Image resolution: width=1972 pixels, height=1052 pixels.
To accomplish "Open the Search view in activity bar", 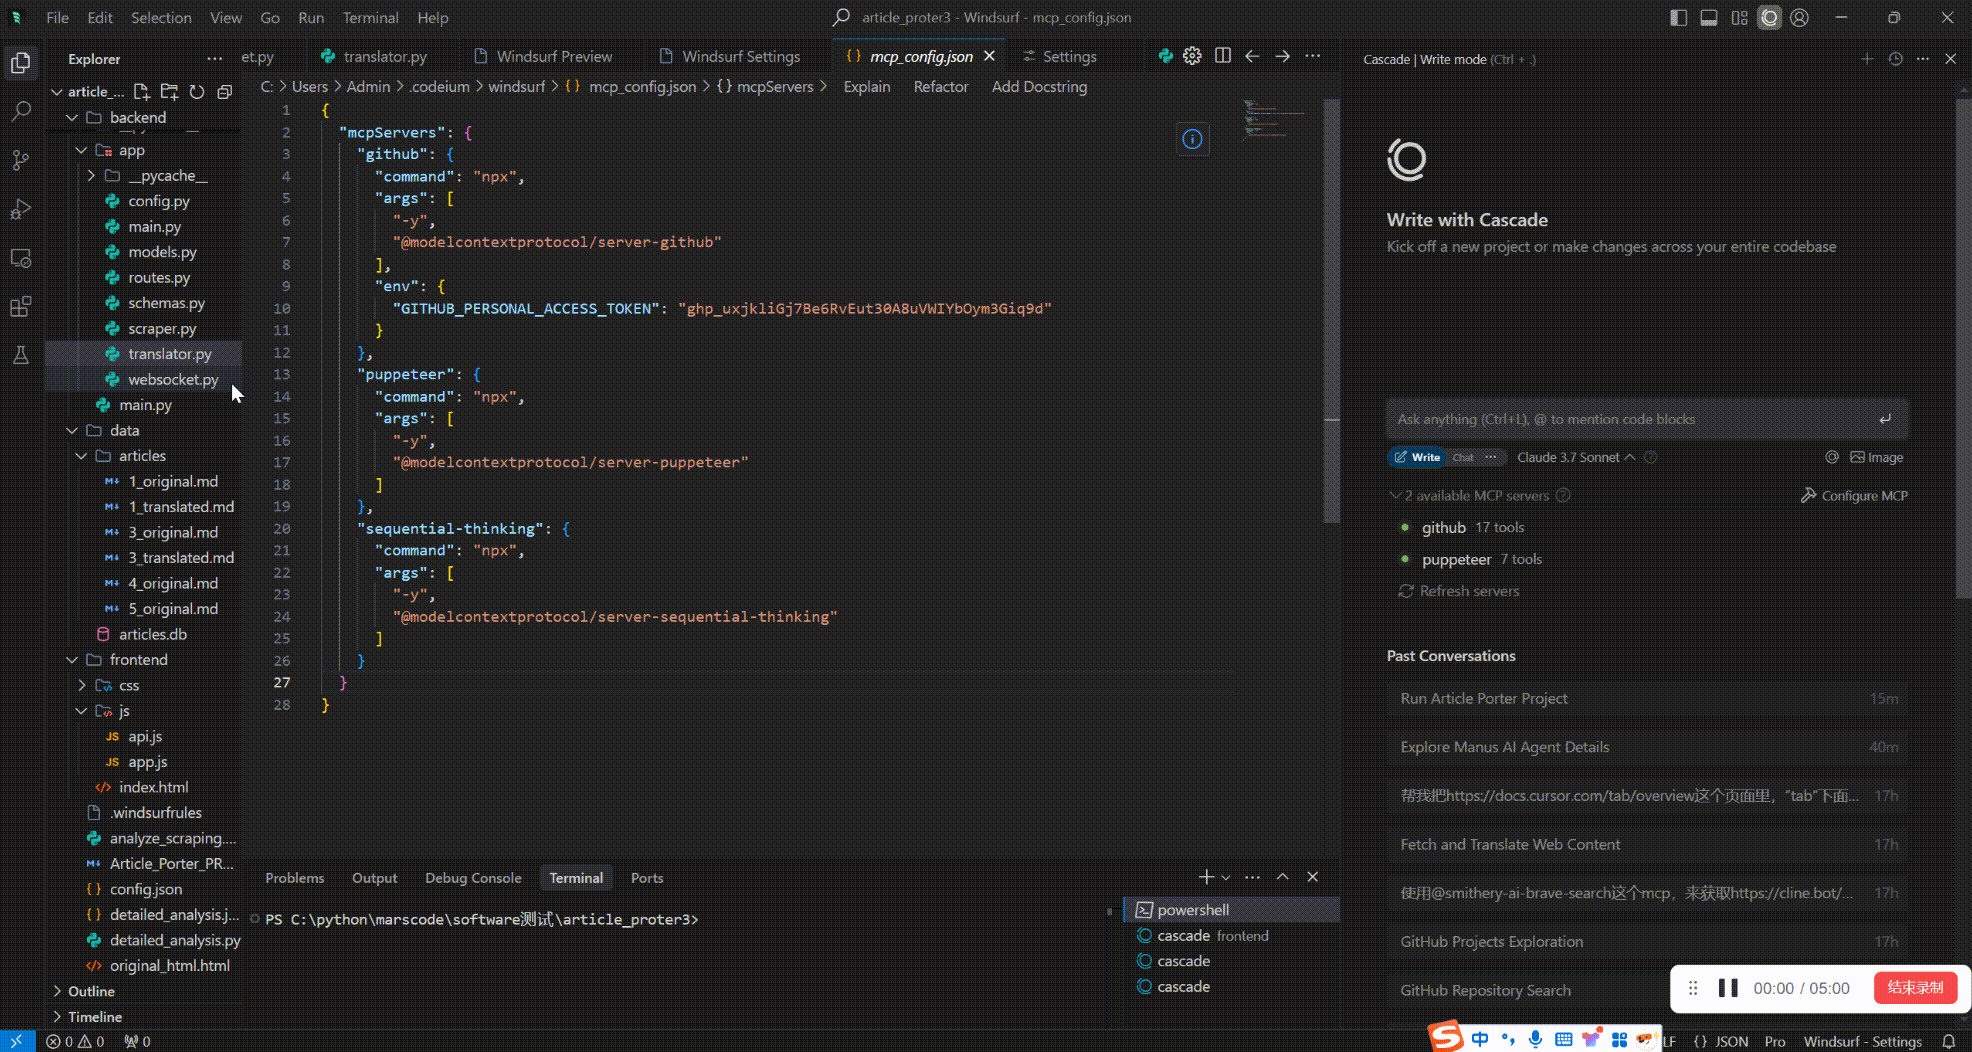I will (x=21, y=111).
